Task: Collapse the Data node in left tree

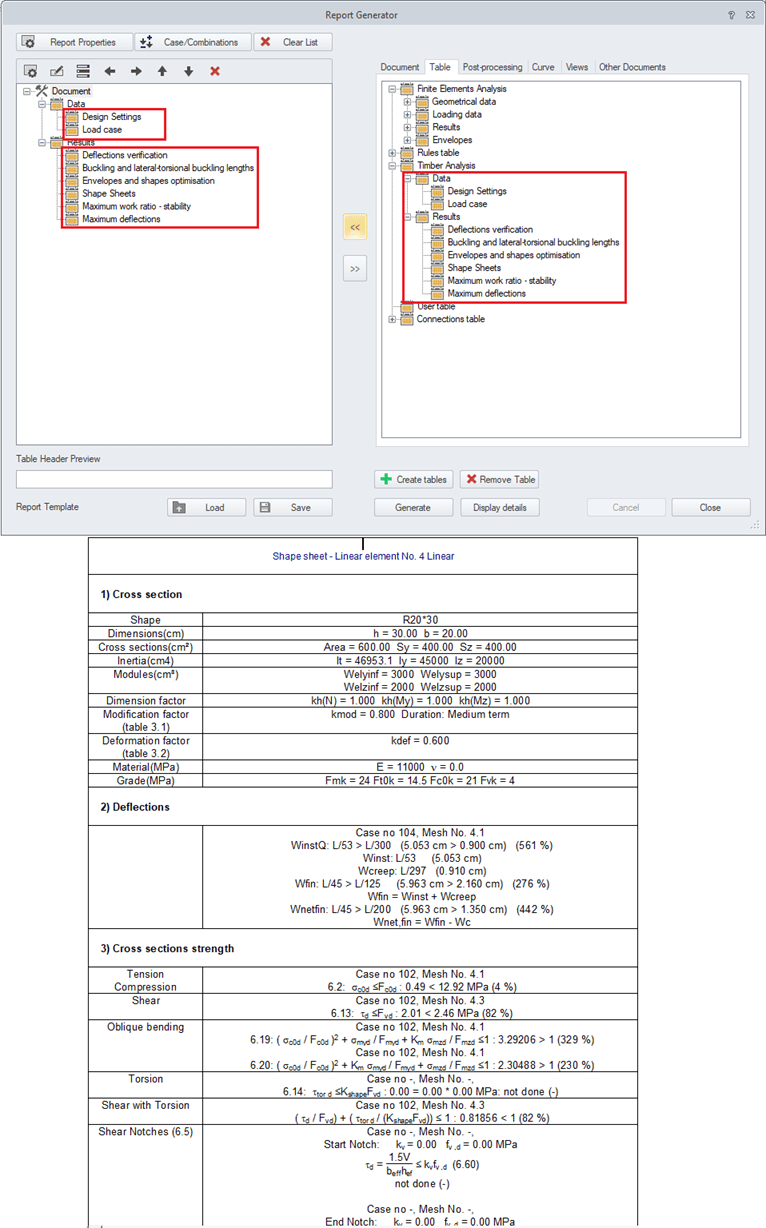Action: coord(43,104)
